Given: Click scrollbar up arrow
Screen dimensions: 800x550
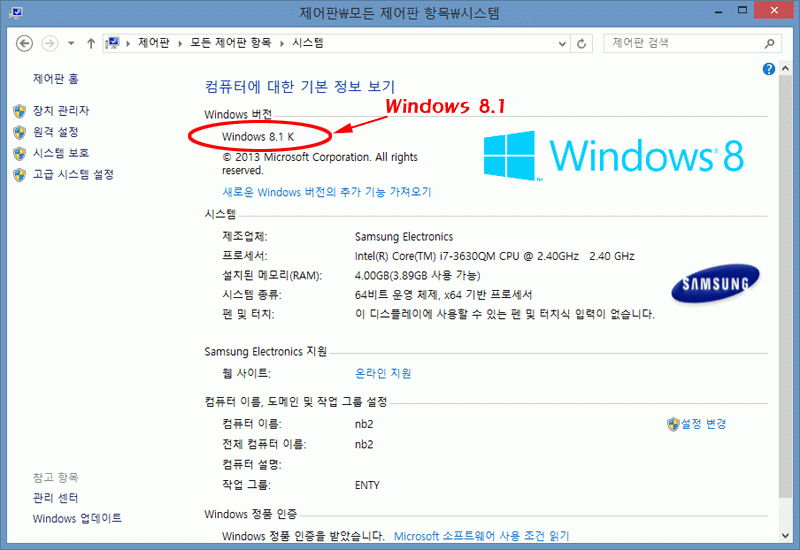Looking at the screenshot, I should coord(785,68).
